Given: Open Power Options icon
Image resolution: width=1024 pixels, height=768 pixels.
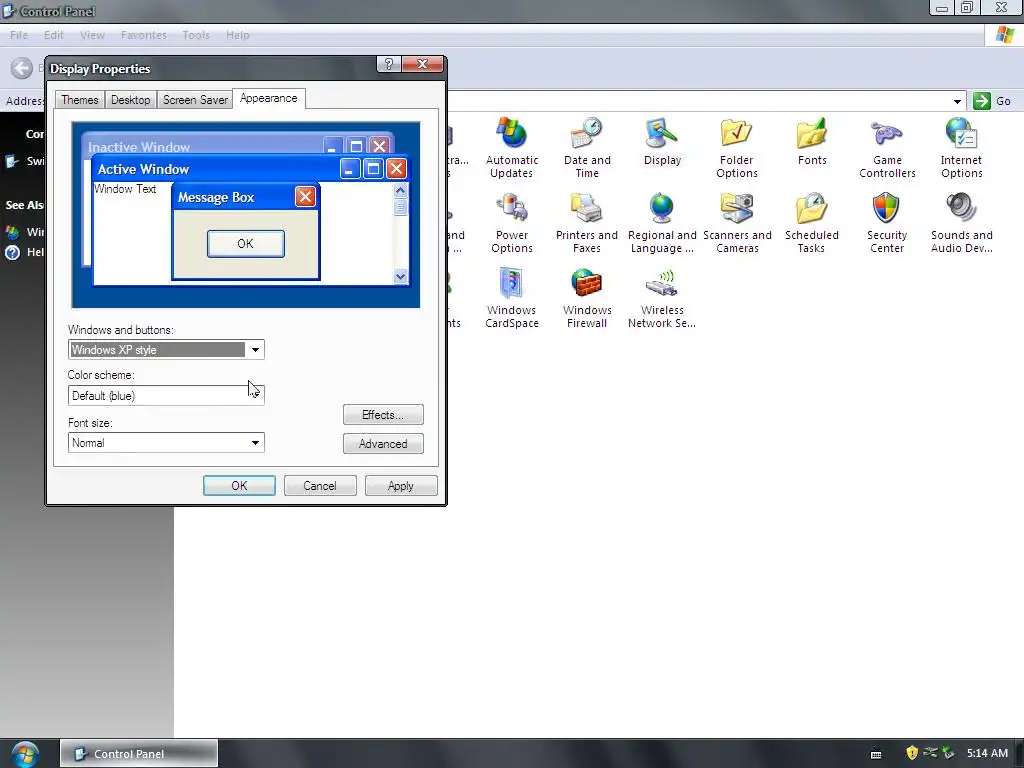Looking at the screenshot, I should 511,223.
